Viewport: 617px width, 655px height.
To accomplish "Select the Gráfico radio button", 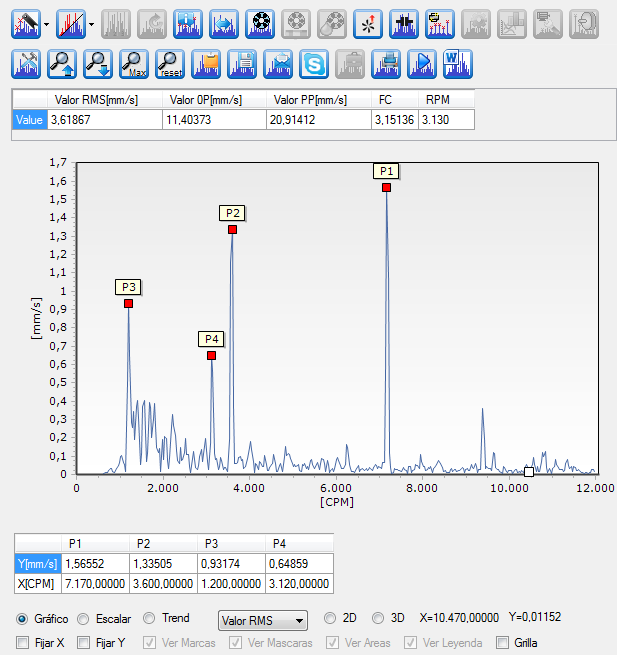I will 22,619.
